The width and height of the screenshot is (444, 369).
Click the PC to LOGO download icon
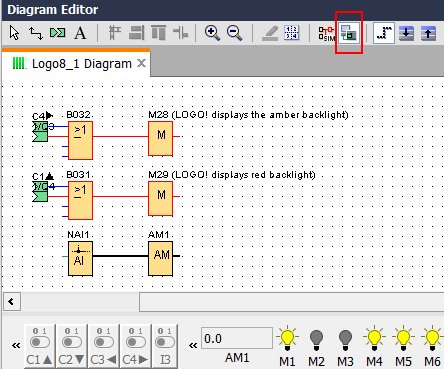[x=406, y=33]
